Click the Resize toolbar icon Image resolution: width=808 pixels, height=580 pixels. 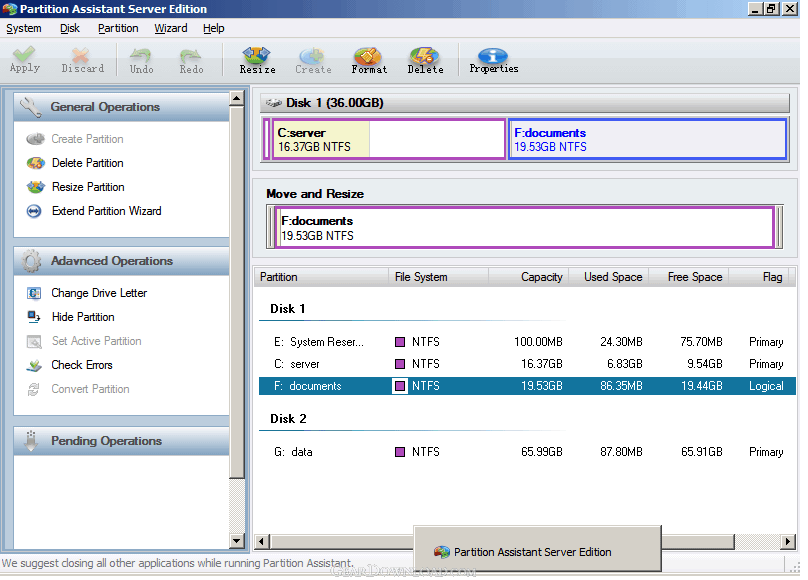point(256,55)
